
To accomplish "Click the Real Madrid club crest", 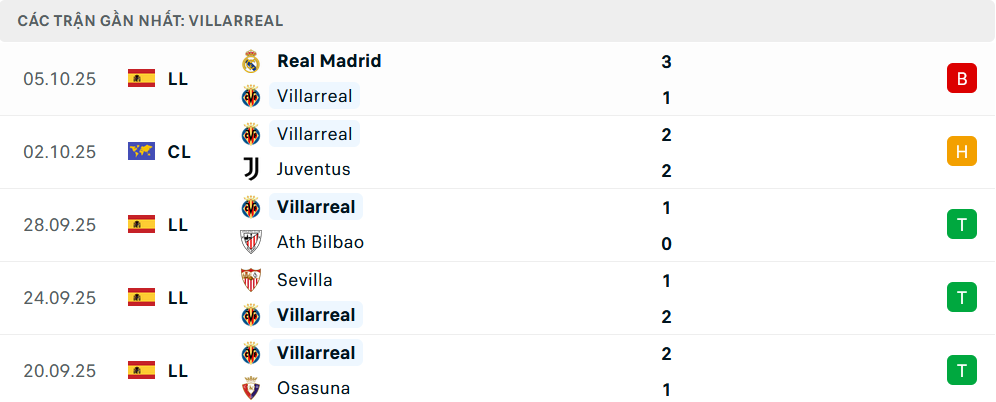I will click(251, 61).
